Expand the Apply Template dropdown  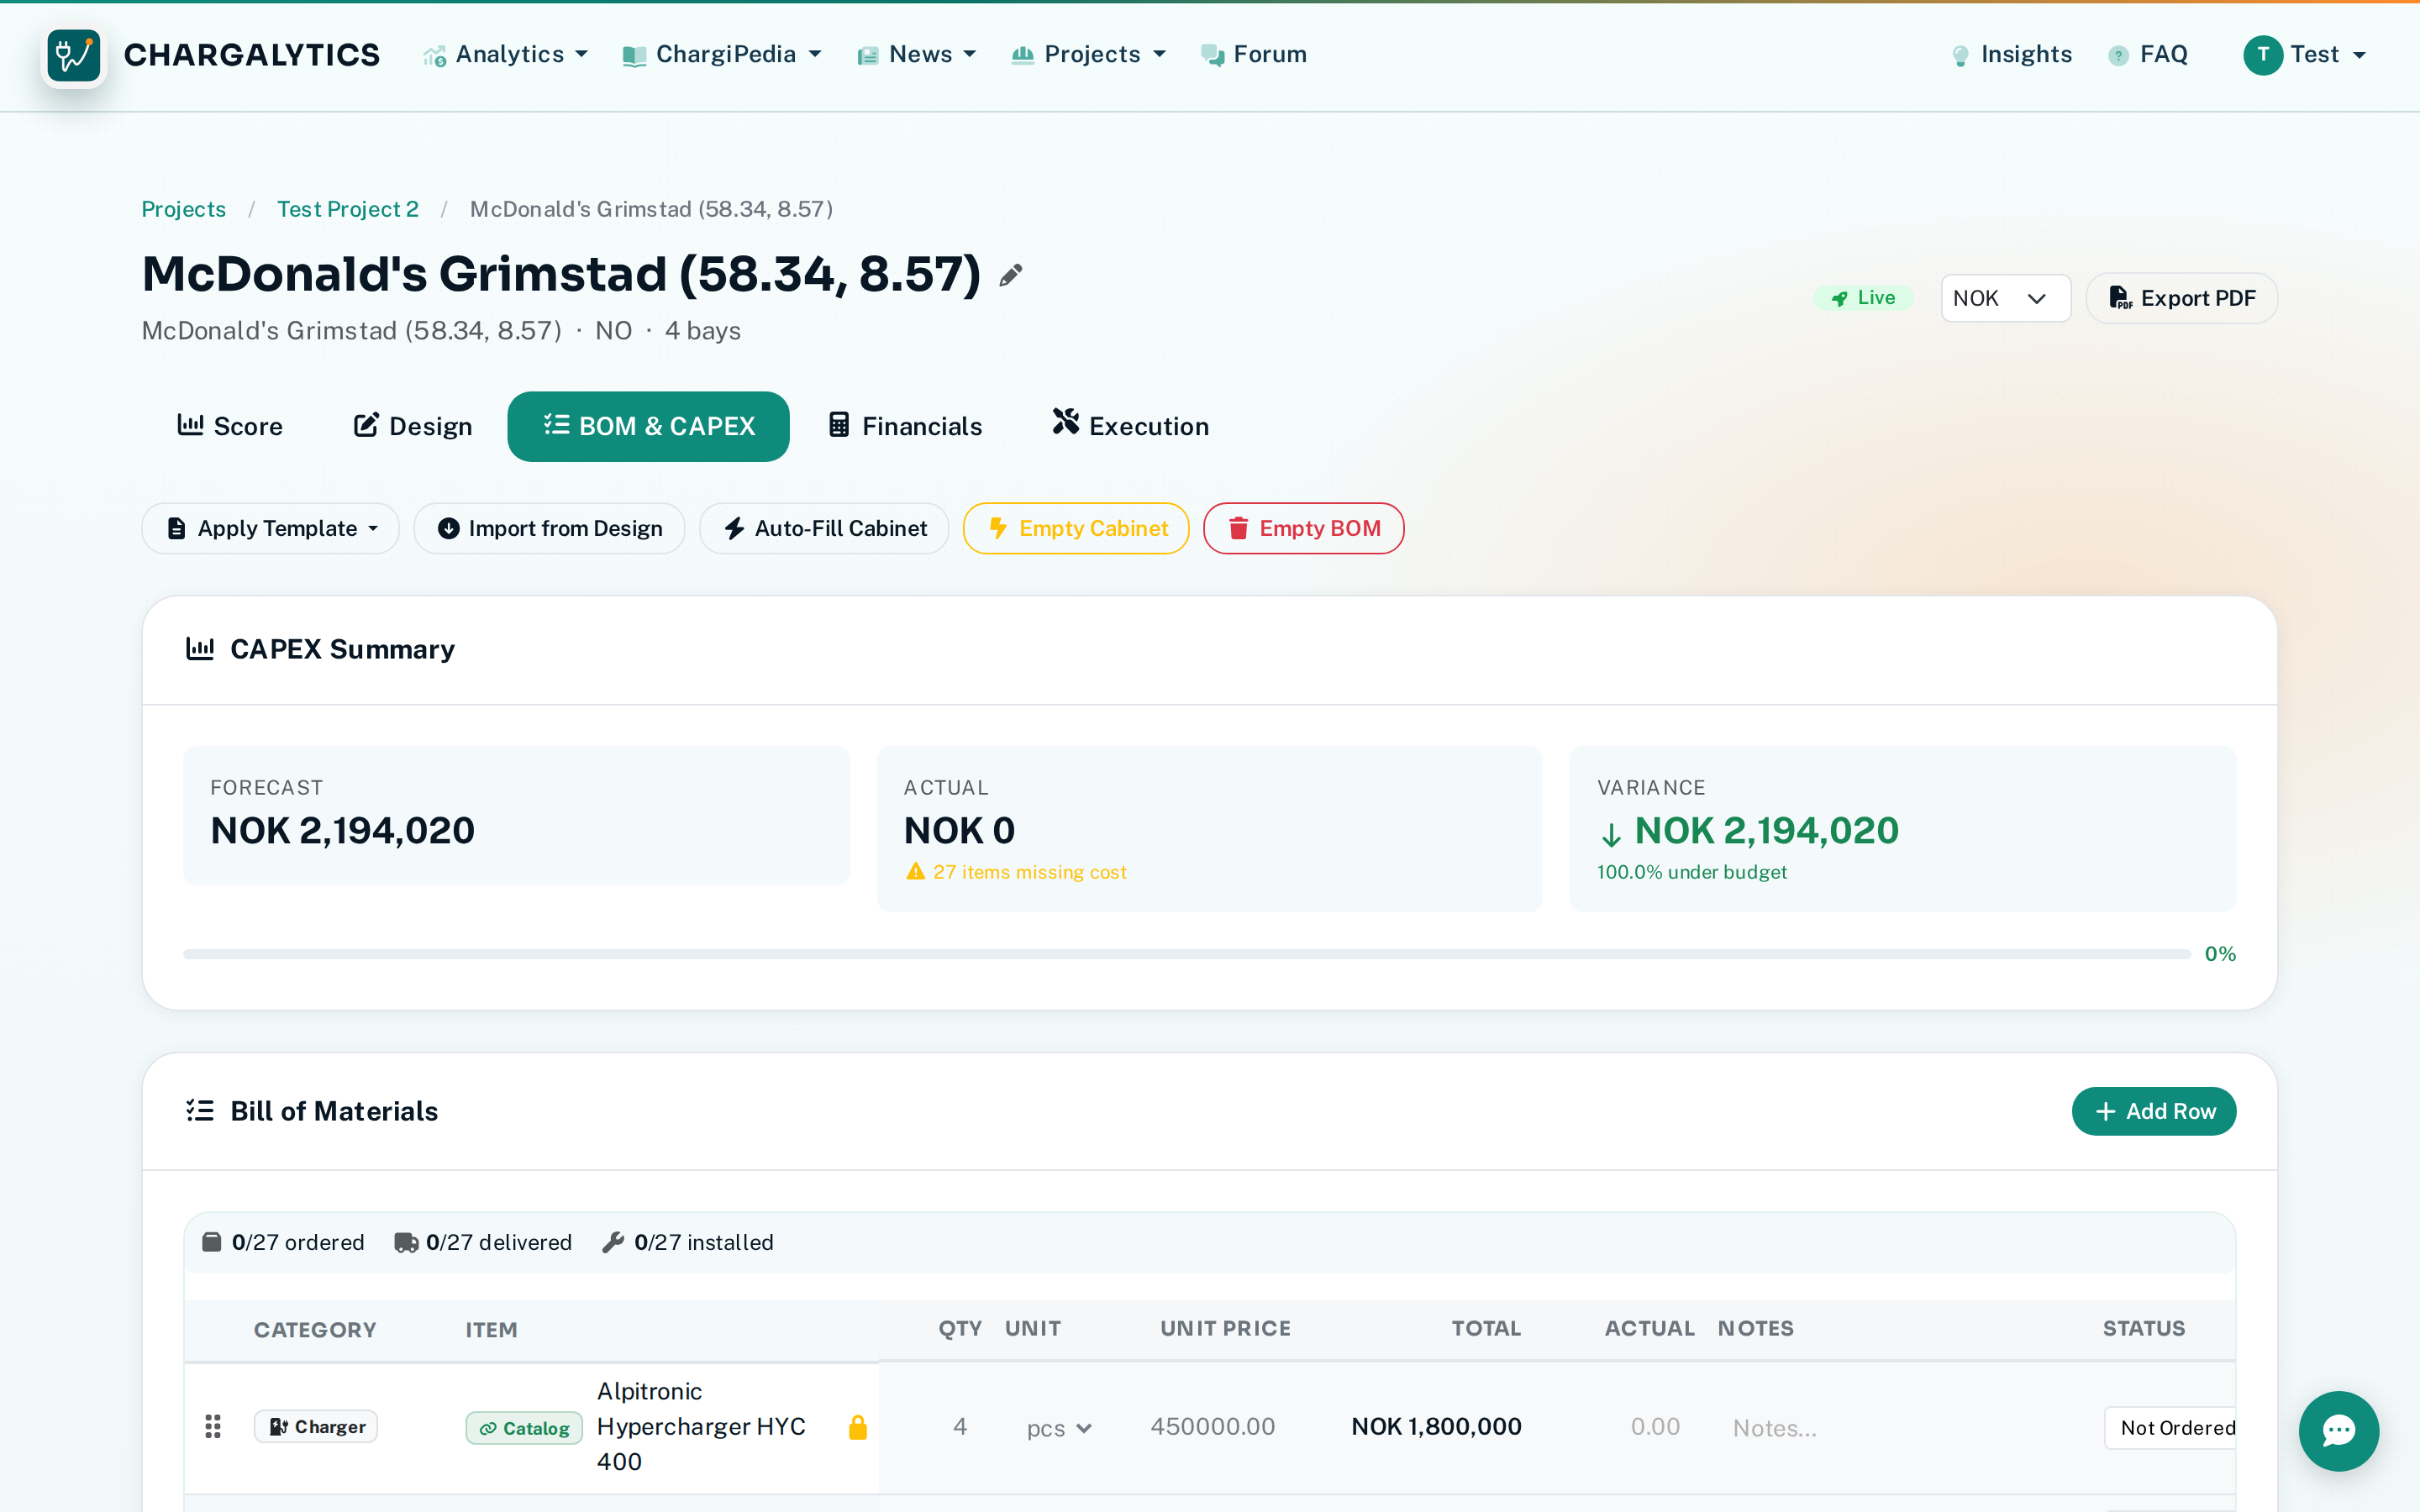271,528
